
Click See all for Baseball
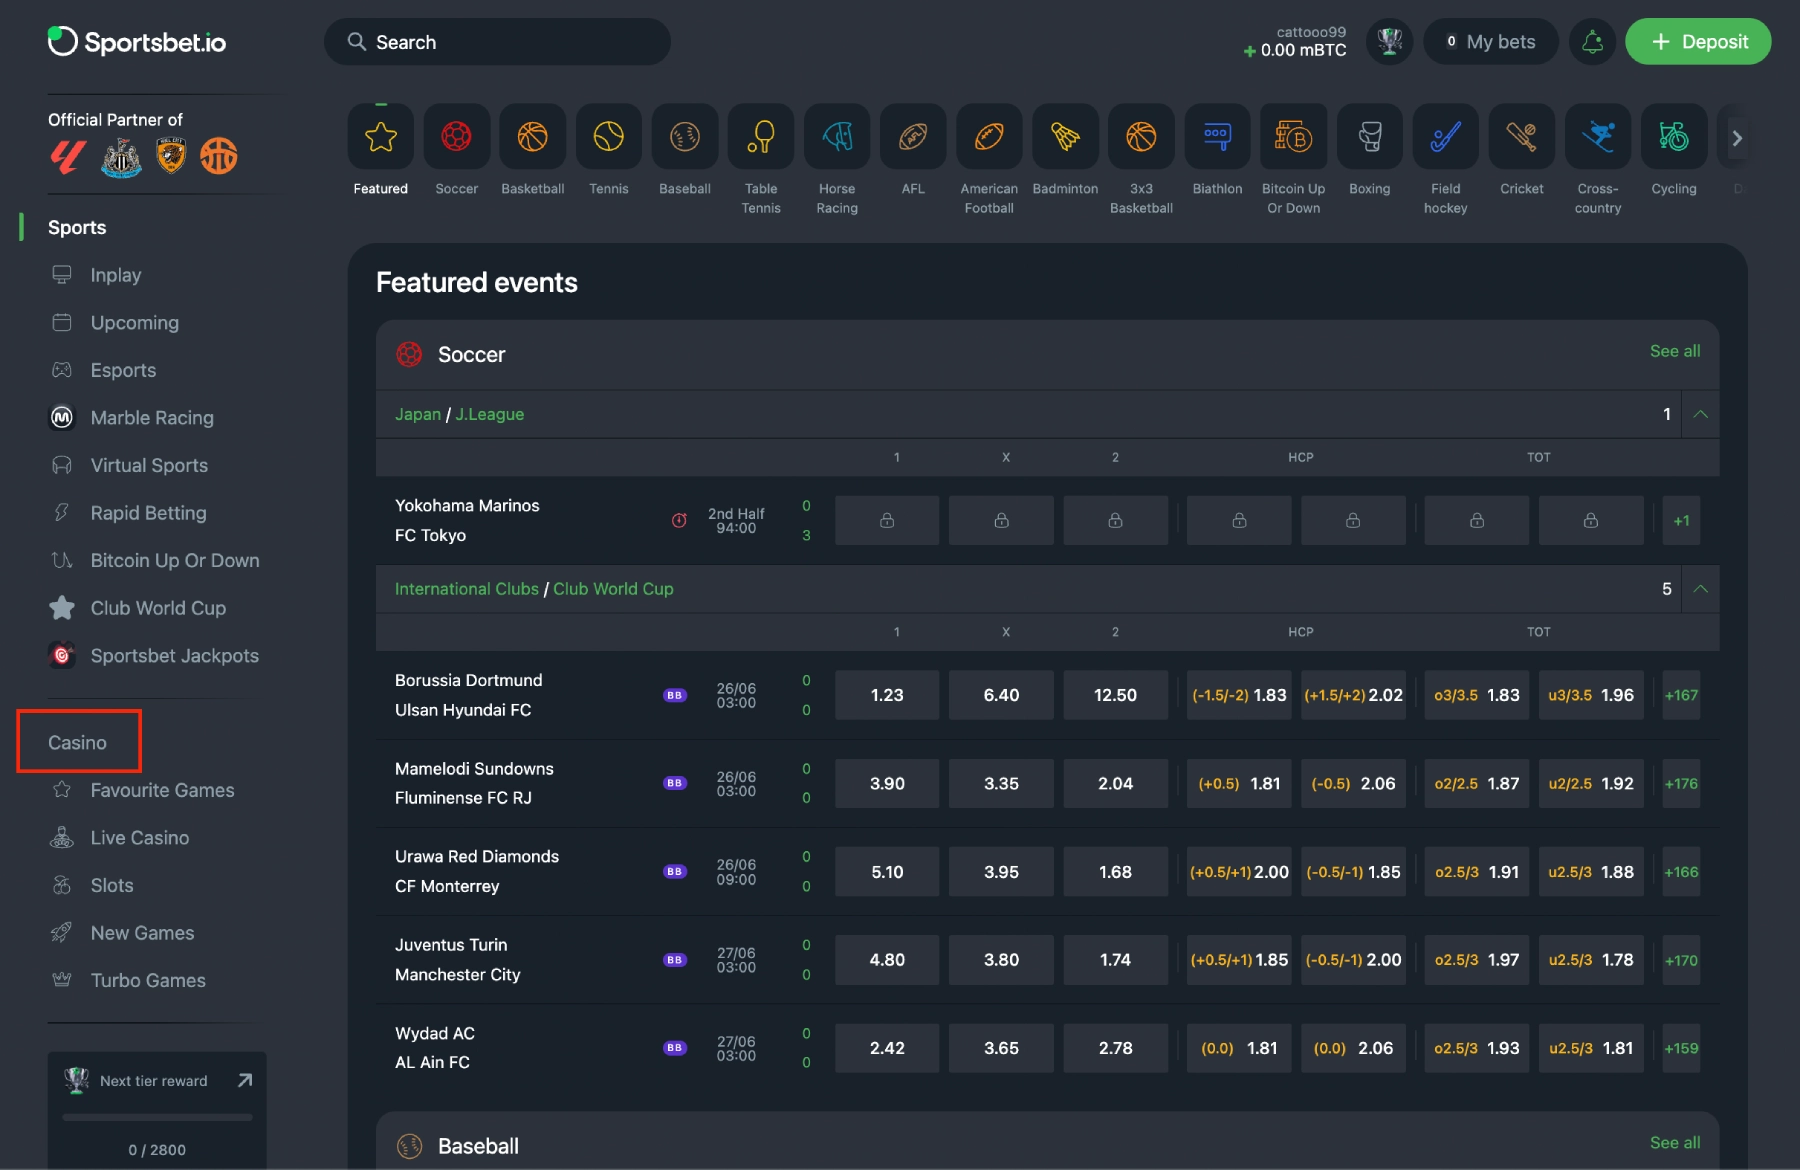point(1675,1143)
